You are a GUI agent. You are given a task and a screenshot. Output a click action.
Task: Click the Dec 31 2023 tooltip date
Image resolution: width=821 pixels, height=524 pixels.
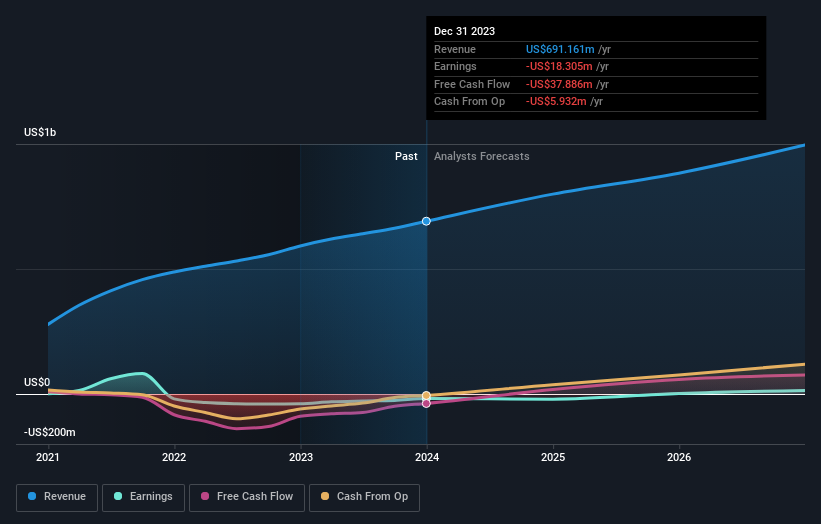[464, 31]
